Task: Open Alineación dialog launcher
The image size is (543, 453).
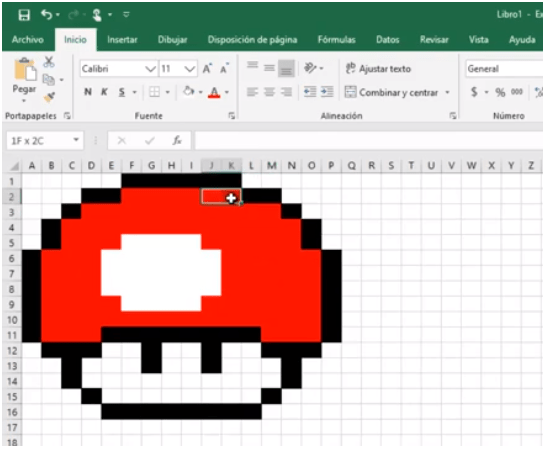Action: click(x=453, y=116)
